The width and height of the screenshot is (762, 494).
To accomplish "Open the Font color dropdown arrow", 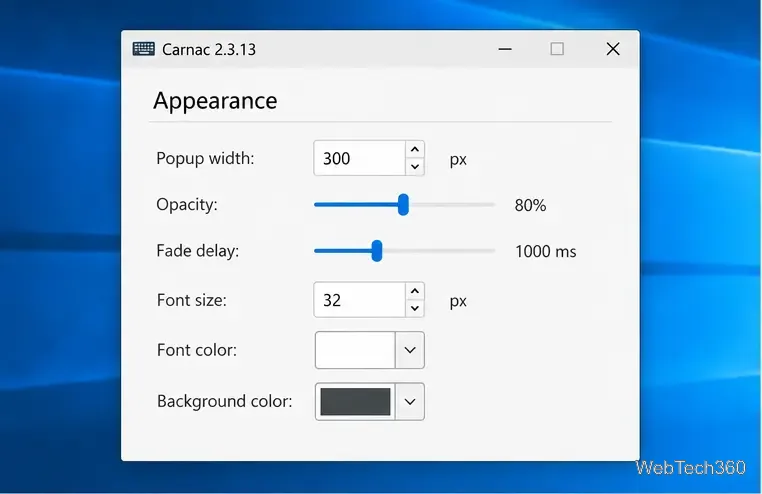I will pos(410,350).
